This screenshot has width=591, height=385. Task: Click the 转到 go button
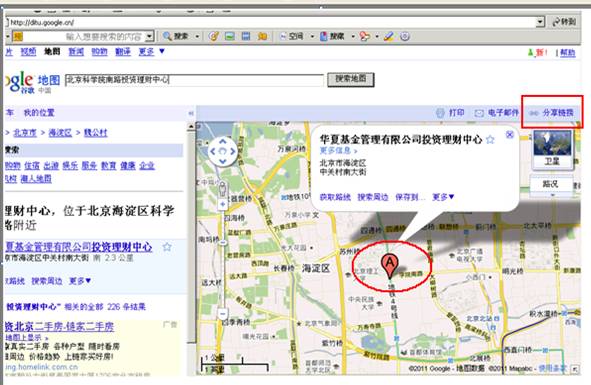point(564,22)
